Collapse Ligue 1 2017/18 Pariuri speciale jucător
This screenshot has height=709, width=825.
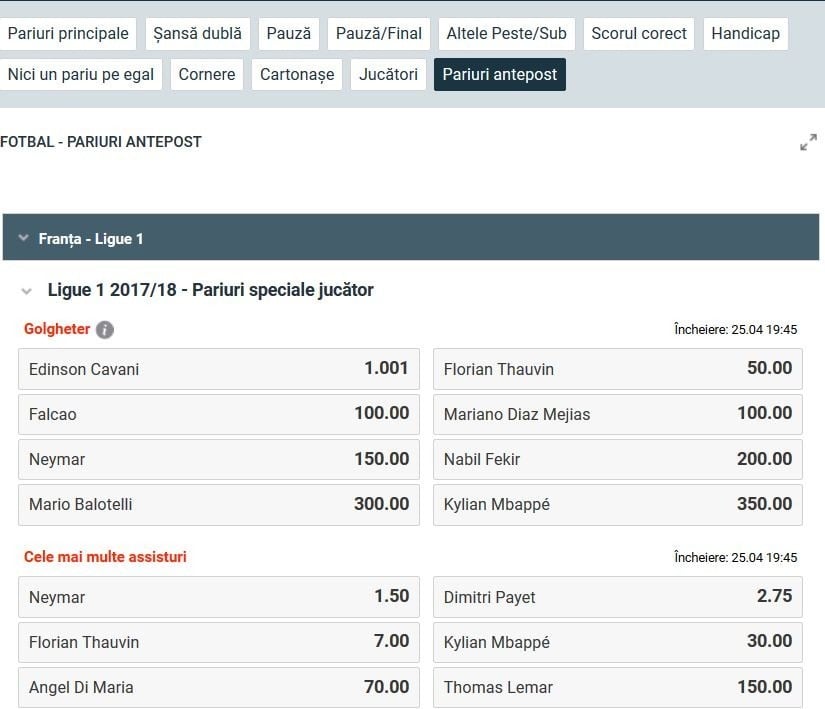point(27,291)
